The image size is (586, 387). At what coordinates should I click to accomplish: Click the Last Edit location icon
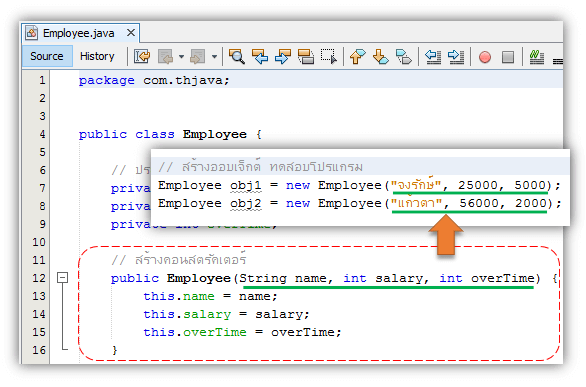click(x=142, y=57)
